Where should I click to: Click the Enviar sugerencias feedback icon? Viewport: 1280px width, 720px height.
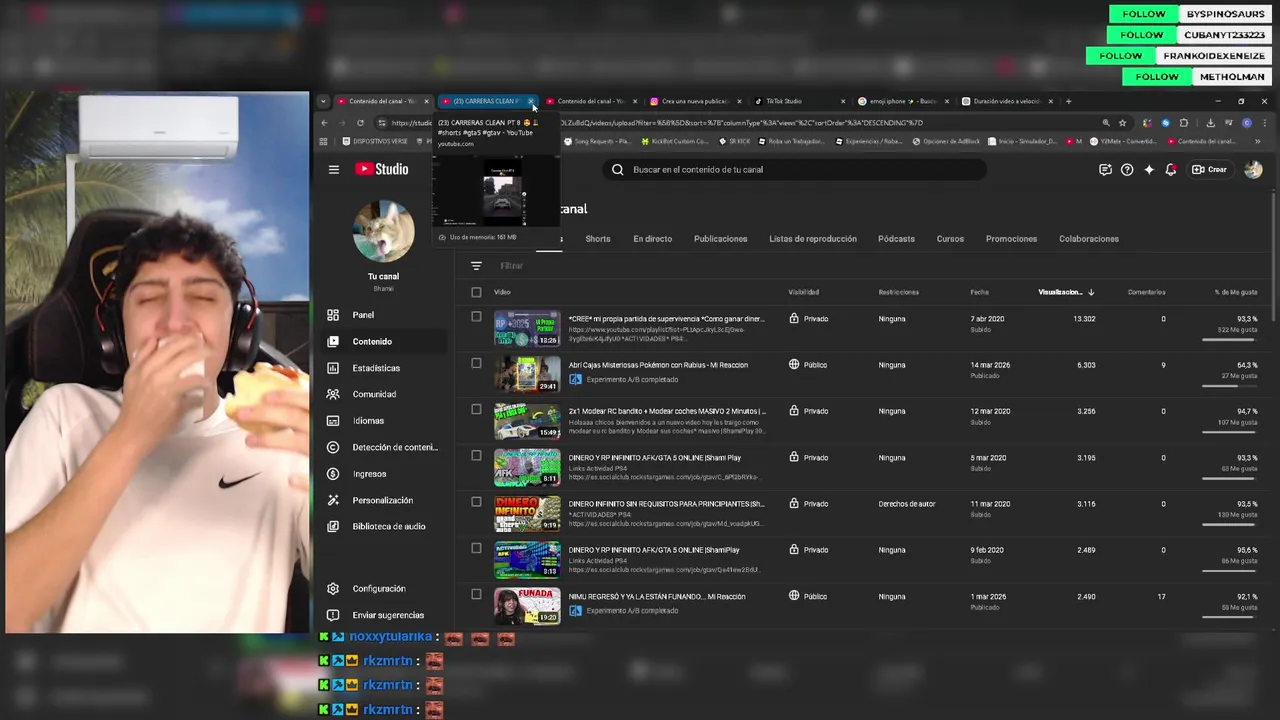[x=333, y=615]
